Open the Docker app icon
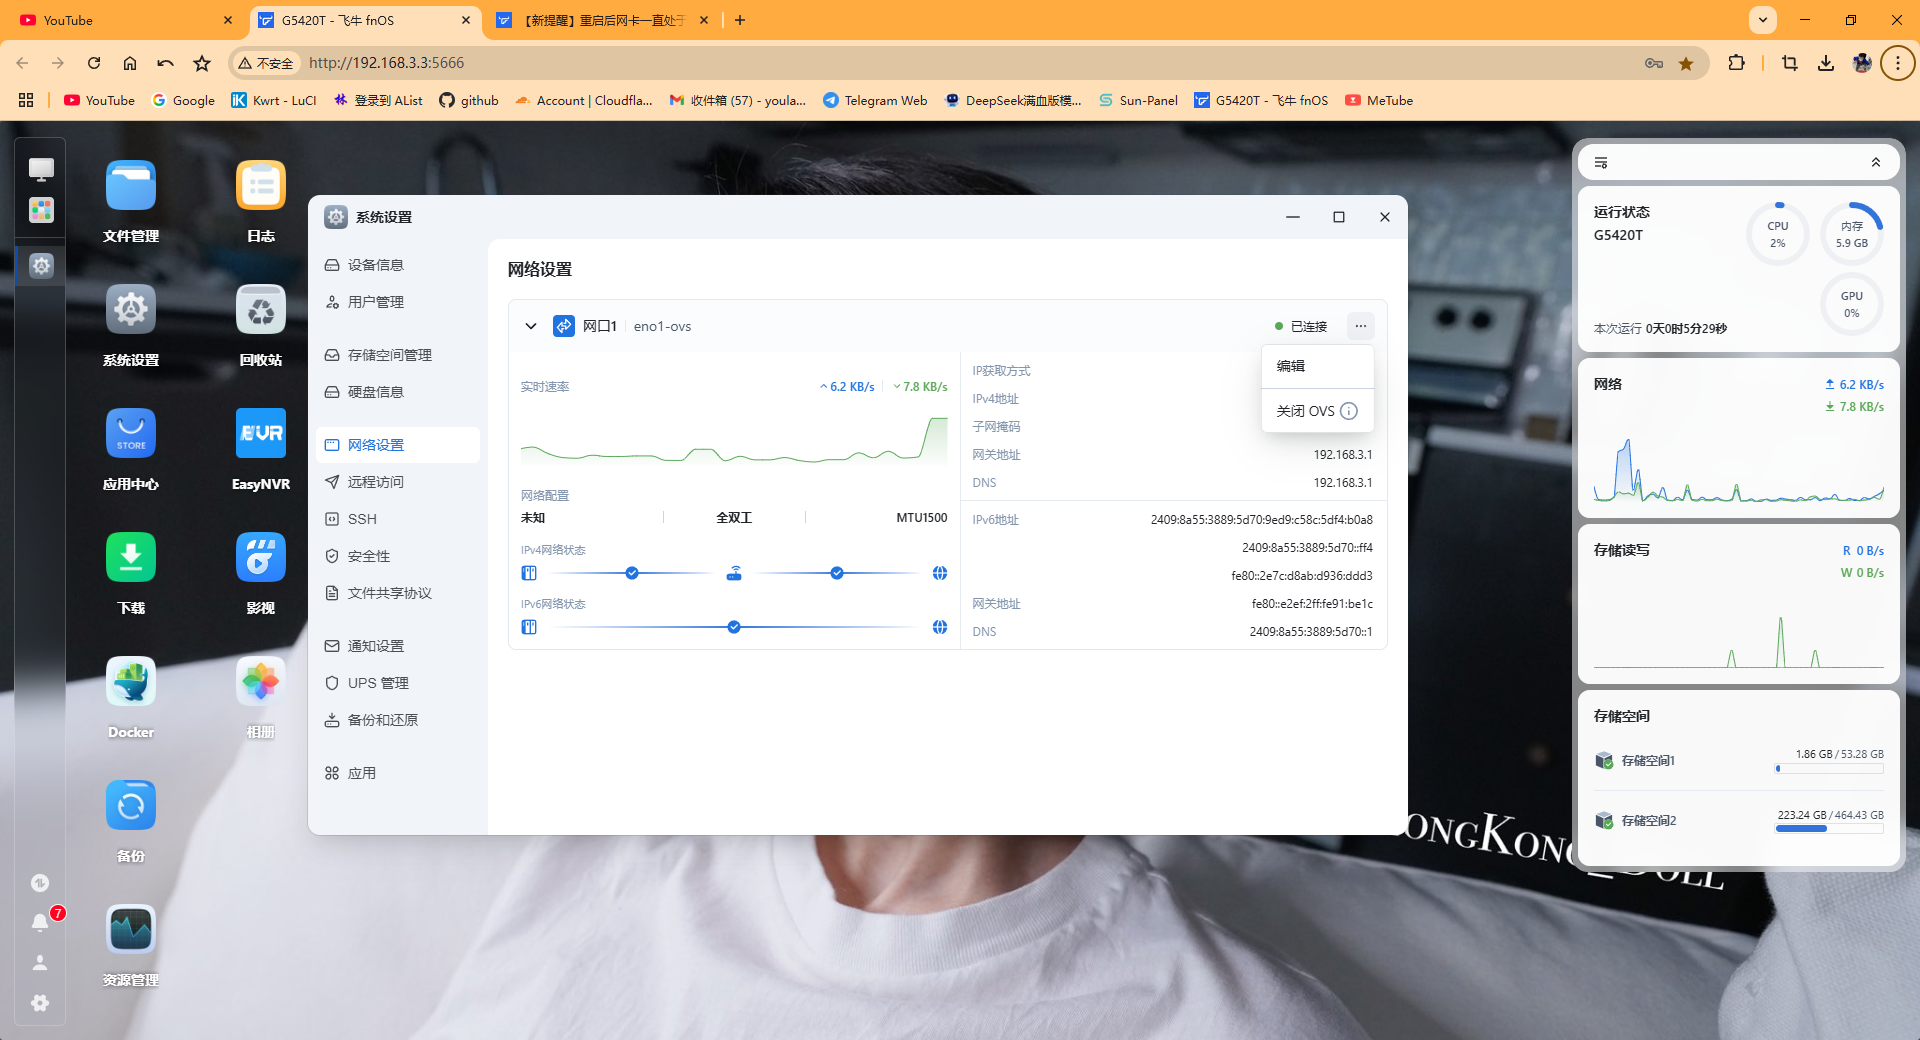Image resolution: width=1920 pixels, height=1040 pixels. (x=131, y=682)
